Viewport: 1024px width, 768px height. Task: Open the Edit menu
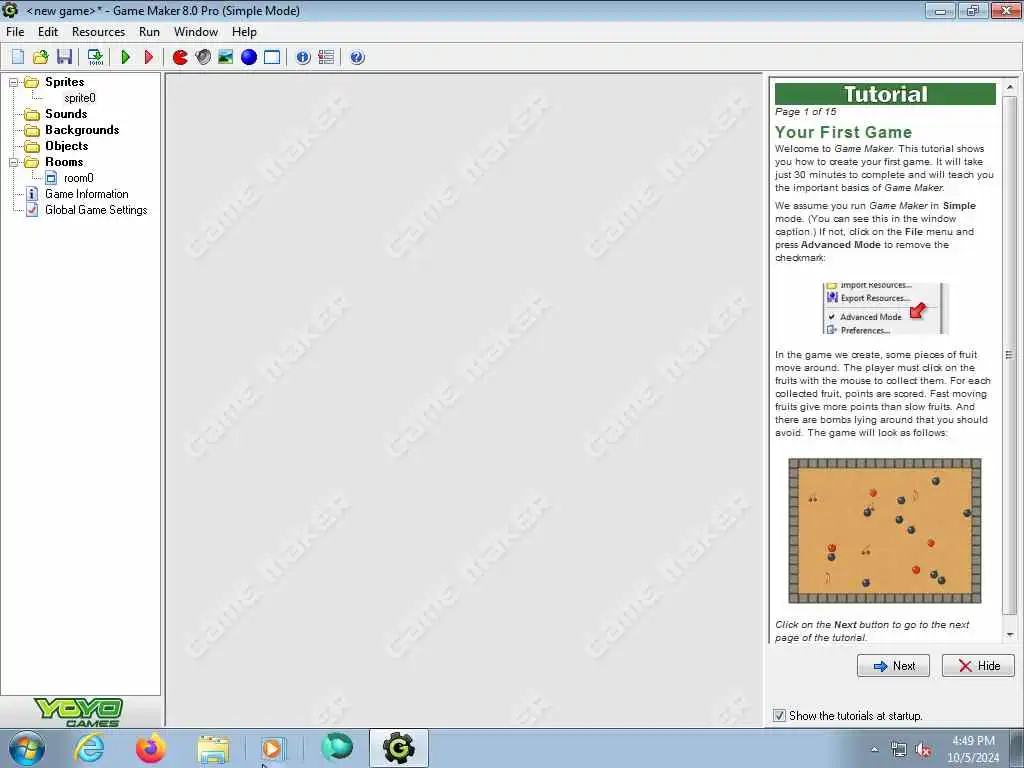pyautogui.click(x=48, y=32)
